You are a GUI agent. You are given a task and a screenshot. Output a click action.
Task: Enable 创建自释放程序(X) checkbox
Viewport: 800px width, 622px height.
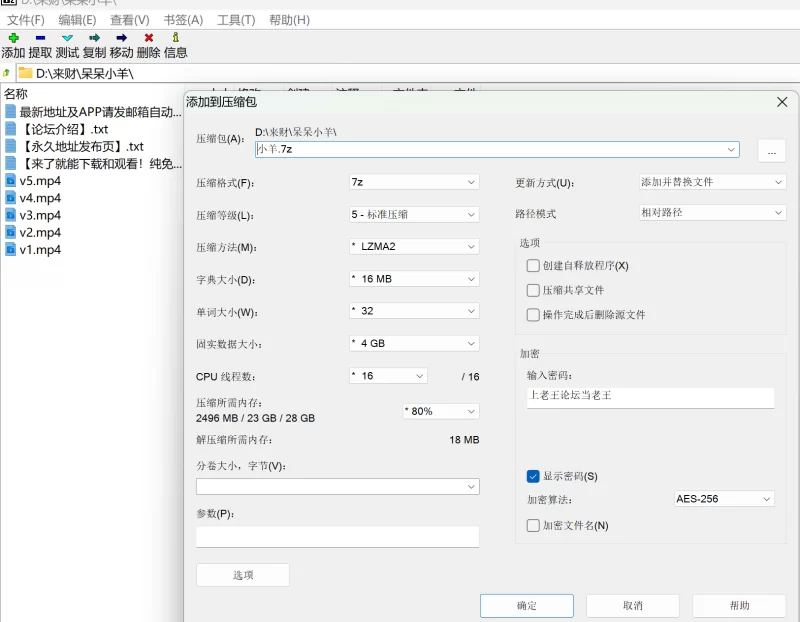[533, 265]
